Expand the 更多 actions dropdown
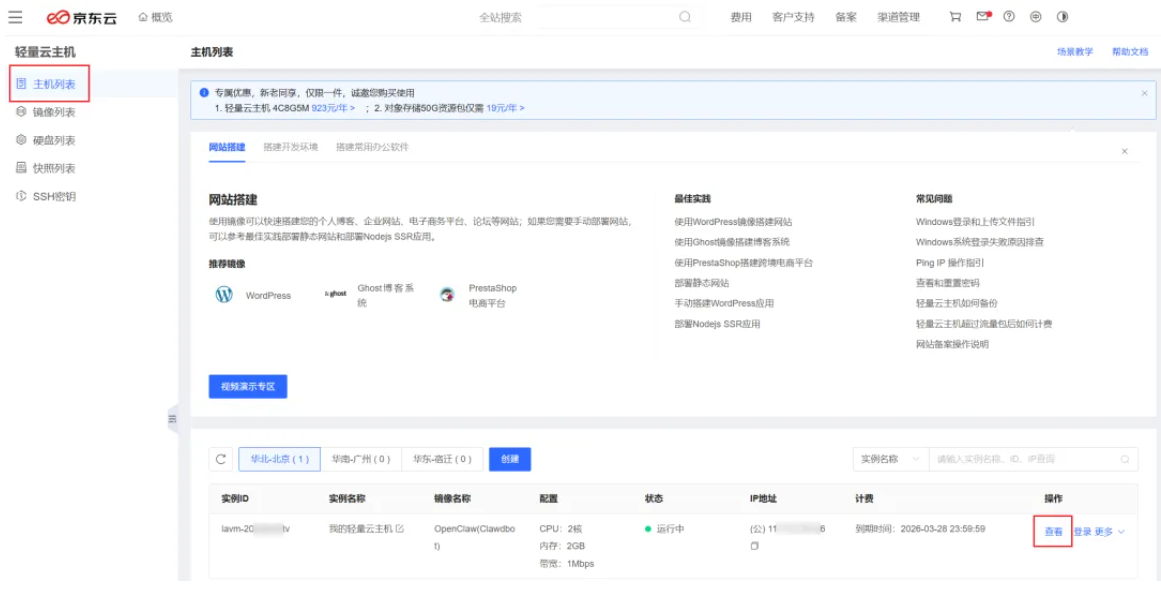 (1110, 532)
